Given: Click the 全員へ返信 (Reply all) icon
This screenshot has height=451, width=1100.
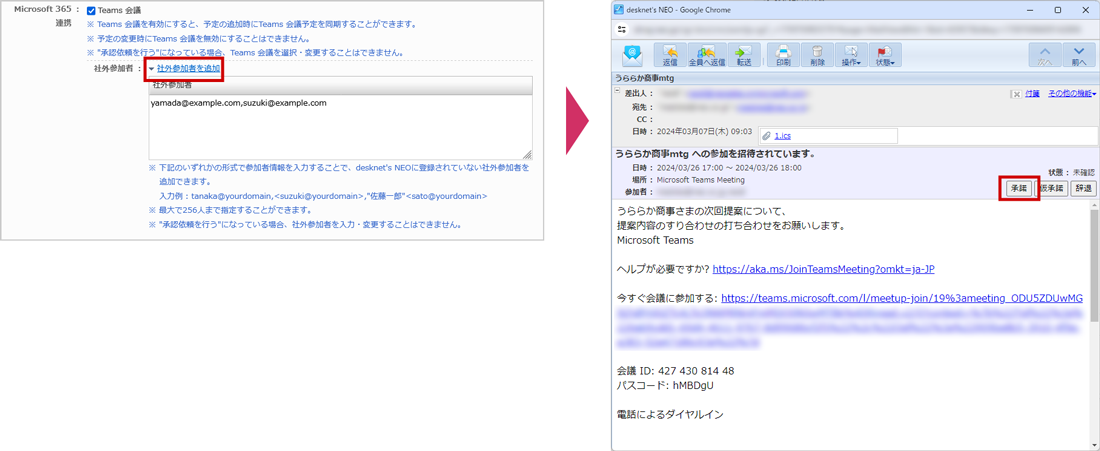Looking at the screenshot, I should point(706,55).
